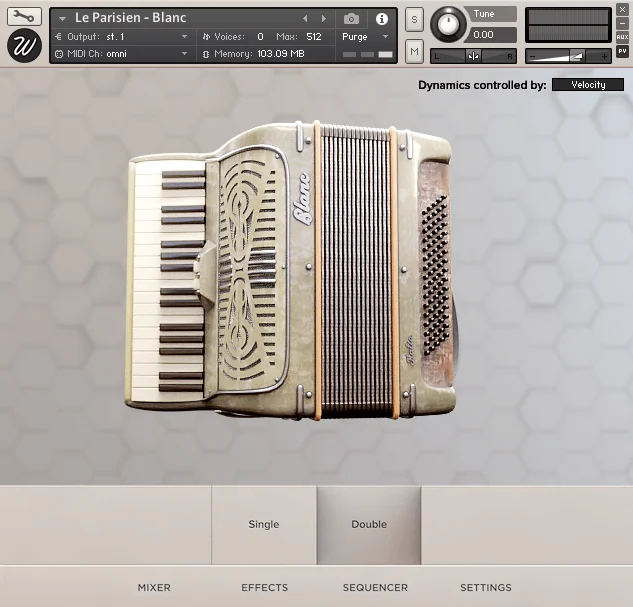Open the Output st. 1 dropdown
Image resolution: width=633 pixels, height=607 pixels.
(121, 37)
